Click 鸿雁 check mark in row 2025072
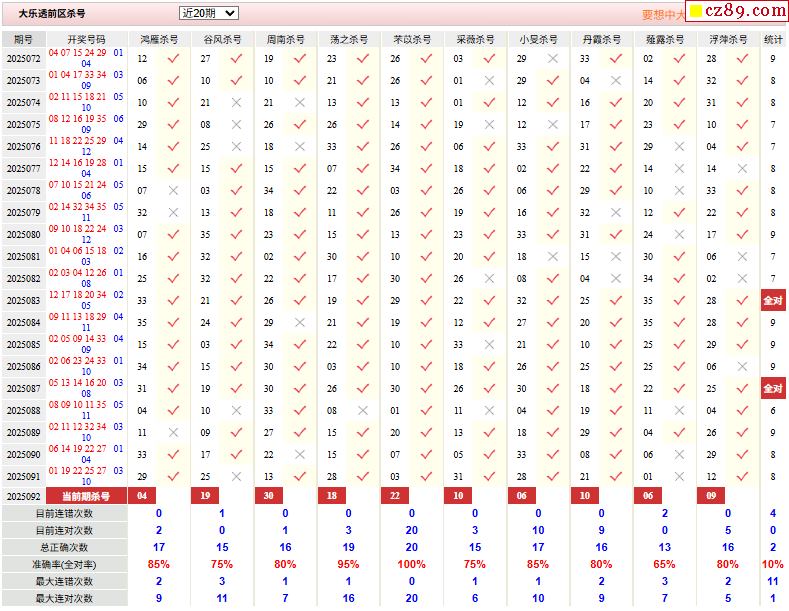Image resolution: width=789 pixels, height=611 pixels. tap(173, 58)
